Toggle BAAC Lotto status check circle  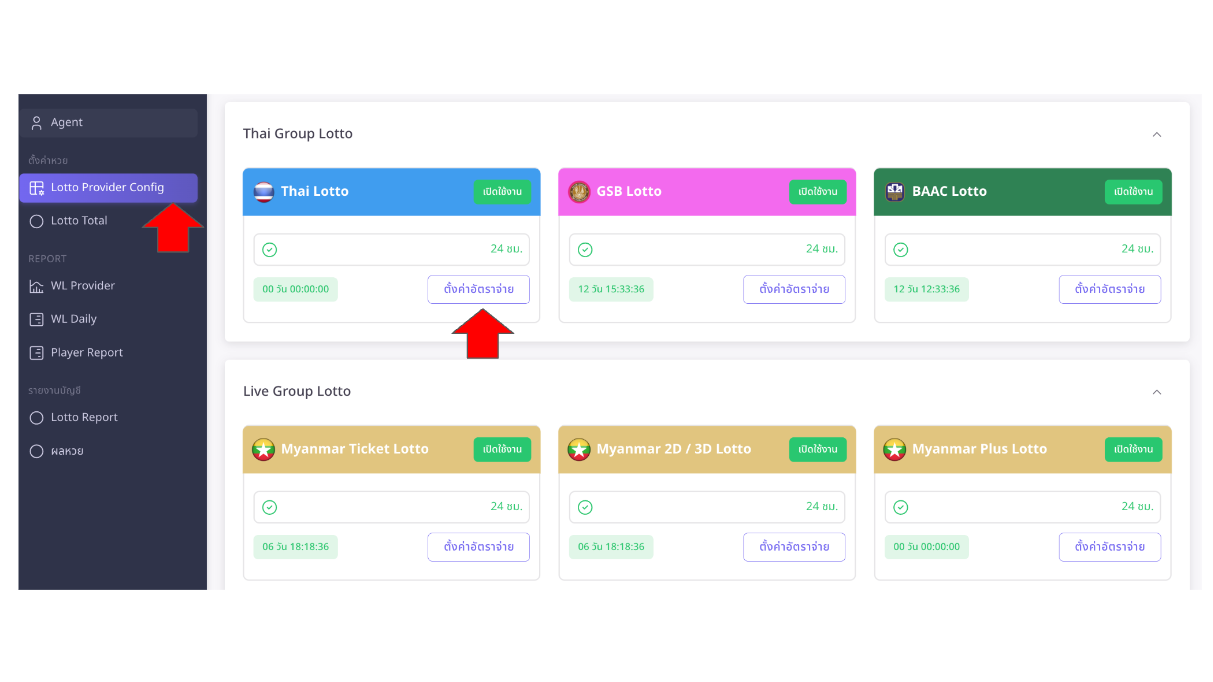pyautogui.click(x=900, y=249)
